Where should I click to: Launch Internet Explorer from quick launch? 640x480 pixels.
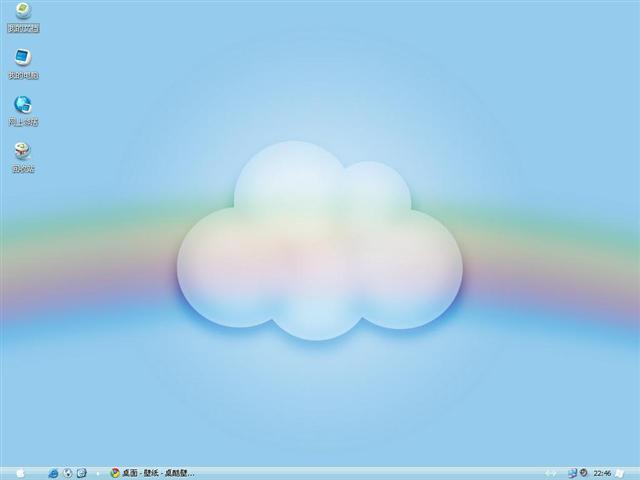(53, 473)
